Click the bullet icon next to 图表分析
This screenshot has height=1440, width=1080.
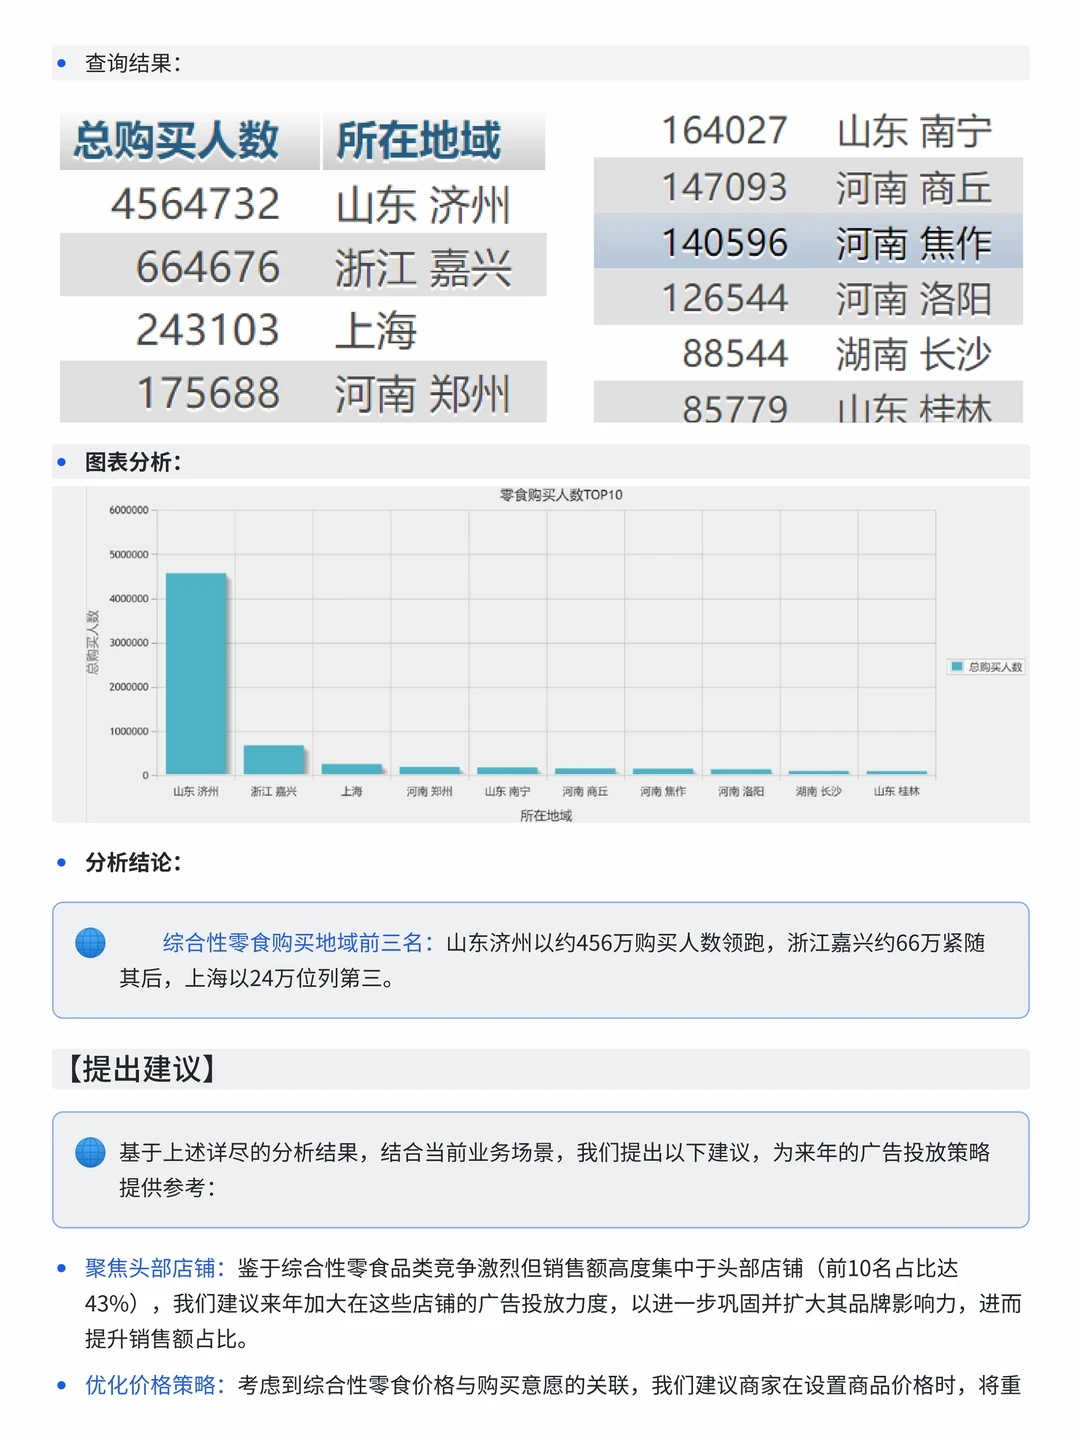[62, 461]
